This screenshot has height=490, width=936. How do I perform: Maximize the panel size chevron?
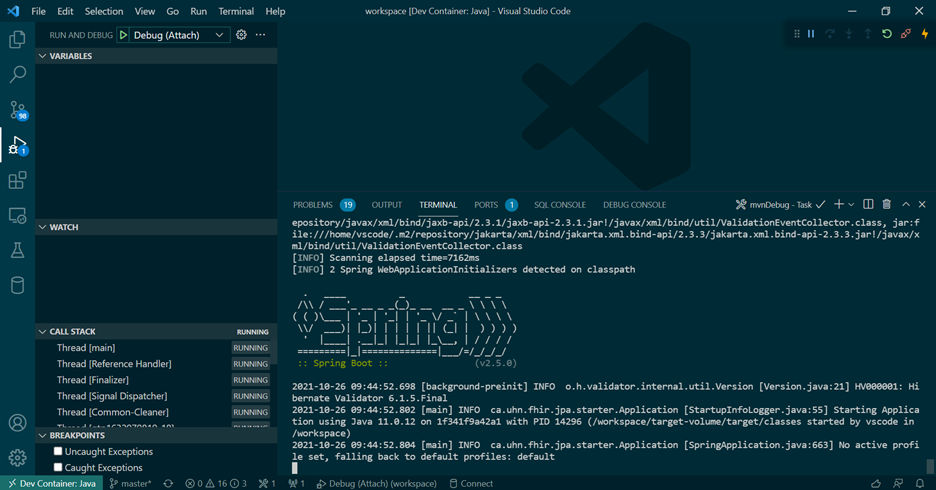tap(906, 204)
